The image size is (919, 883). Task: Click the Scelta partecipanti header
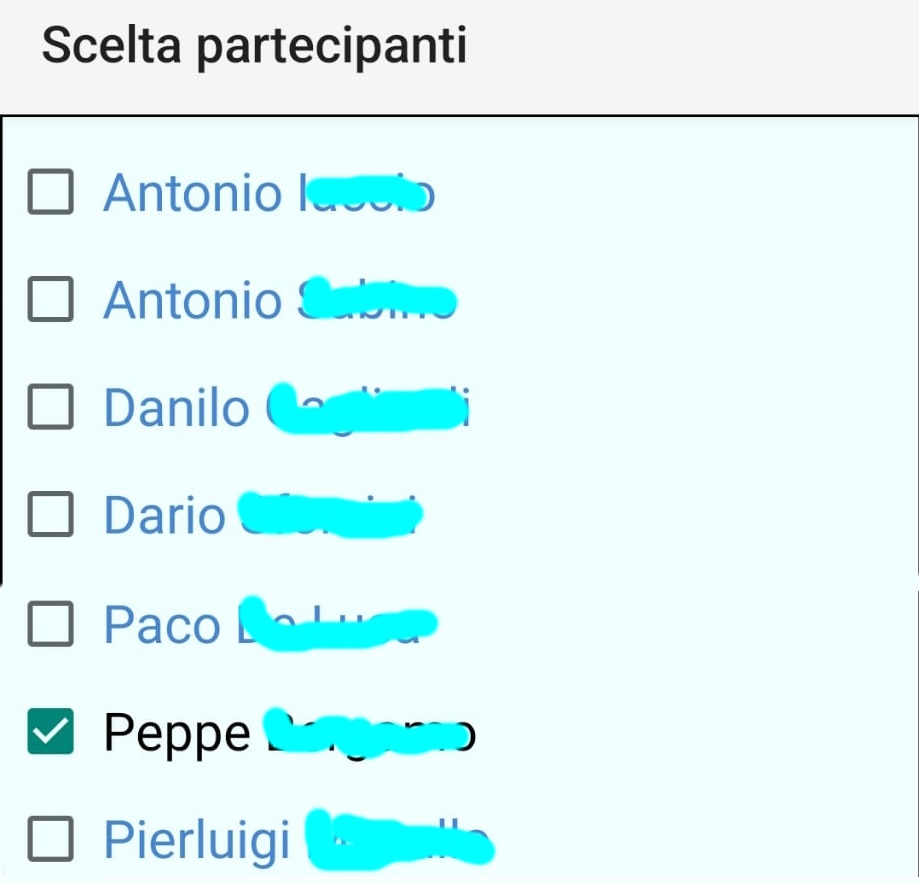pos(255,45)
